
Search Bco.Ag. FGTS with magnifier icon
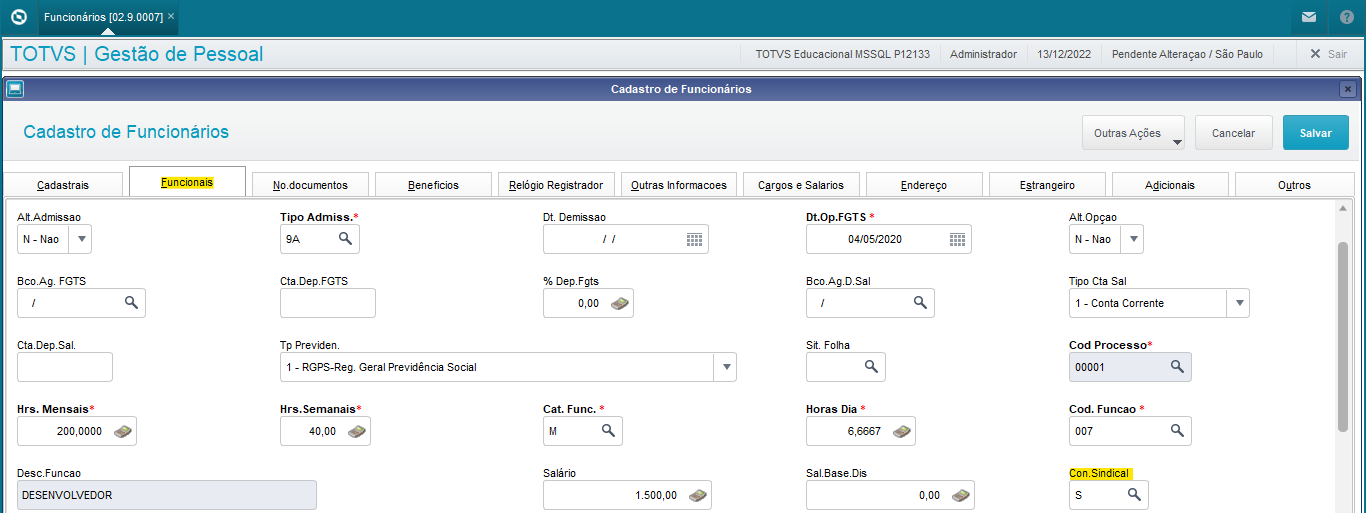point(131,303)
